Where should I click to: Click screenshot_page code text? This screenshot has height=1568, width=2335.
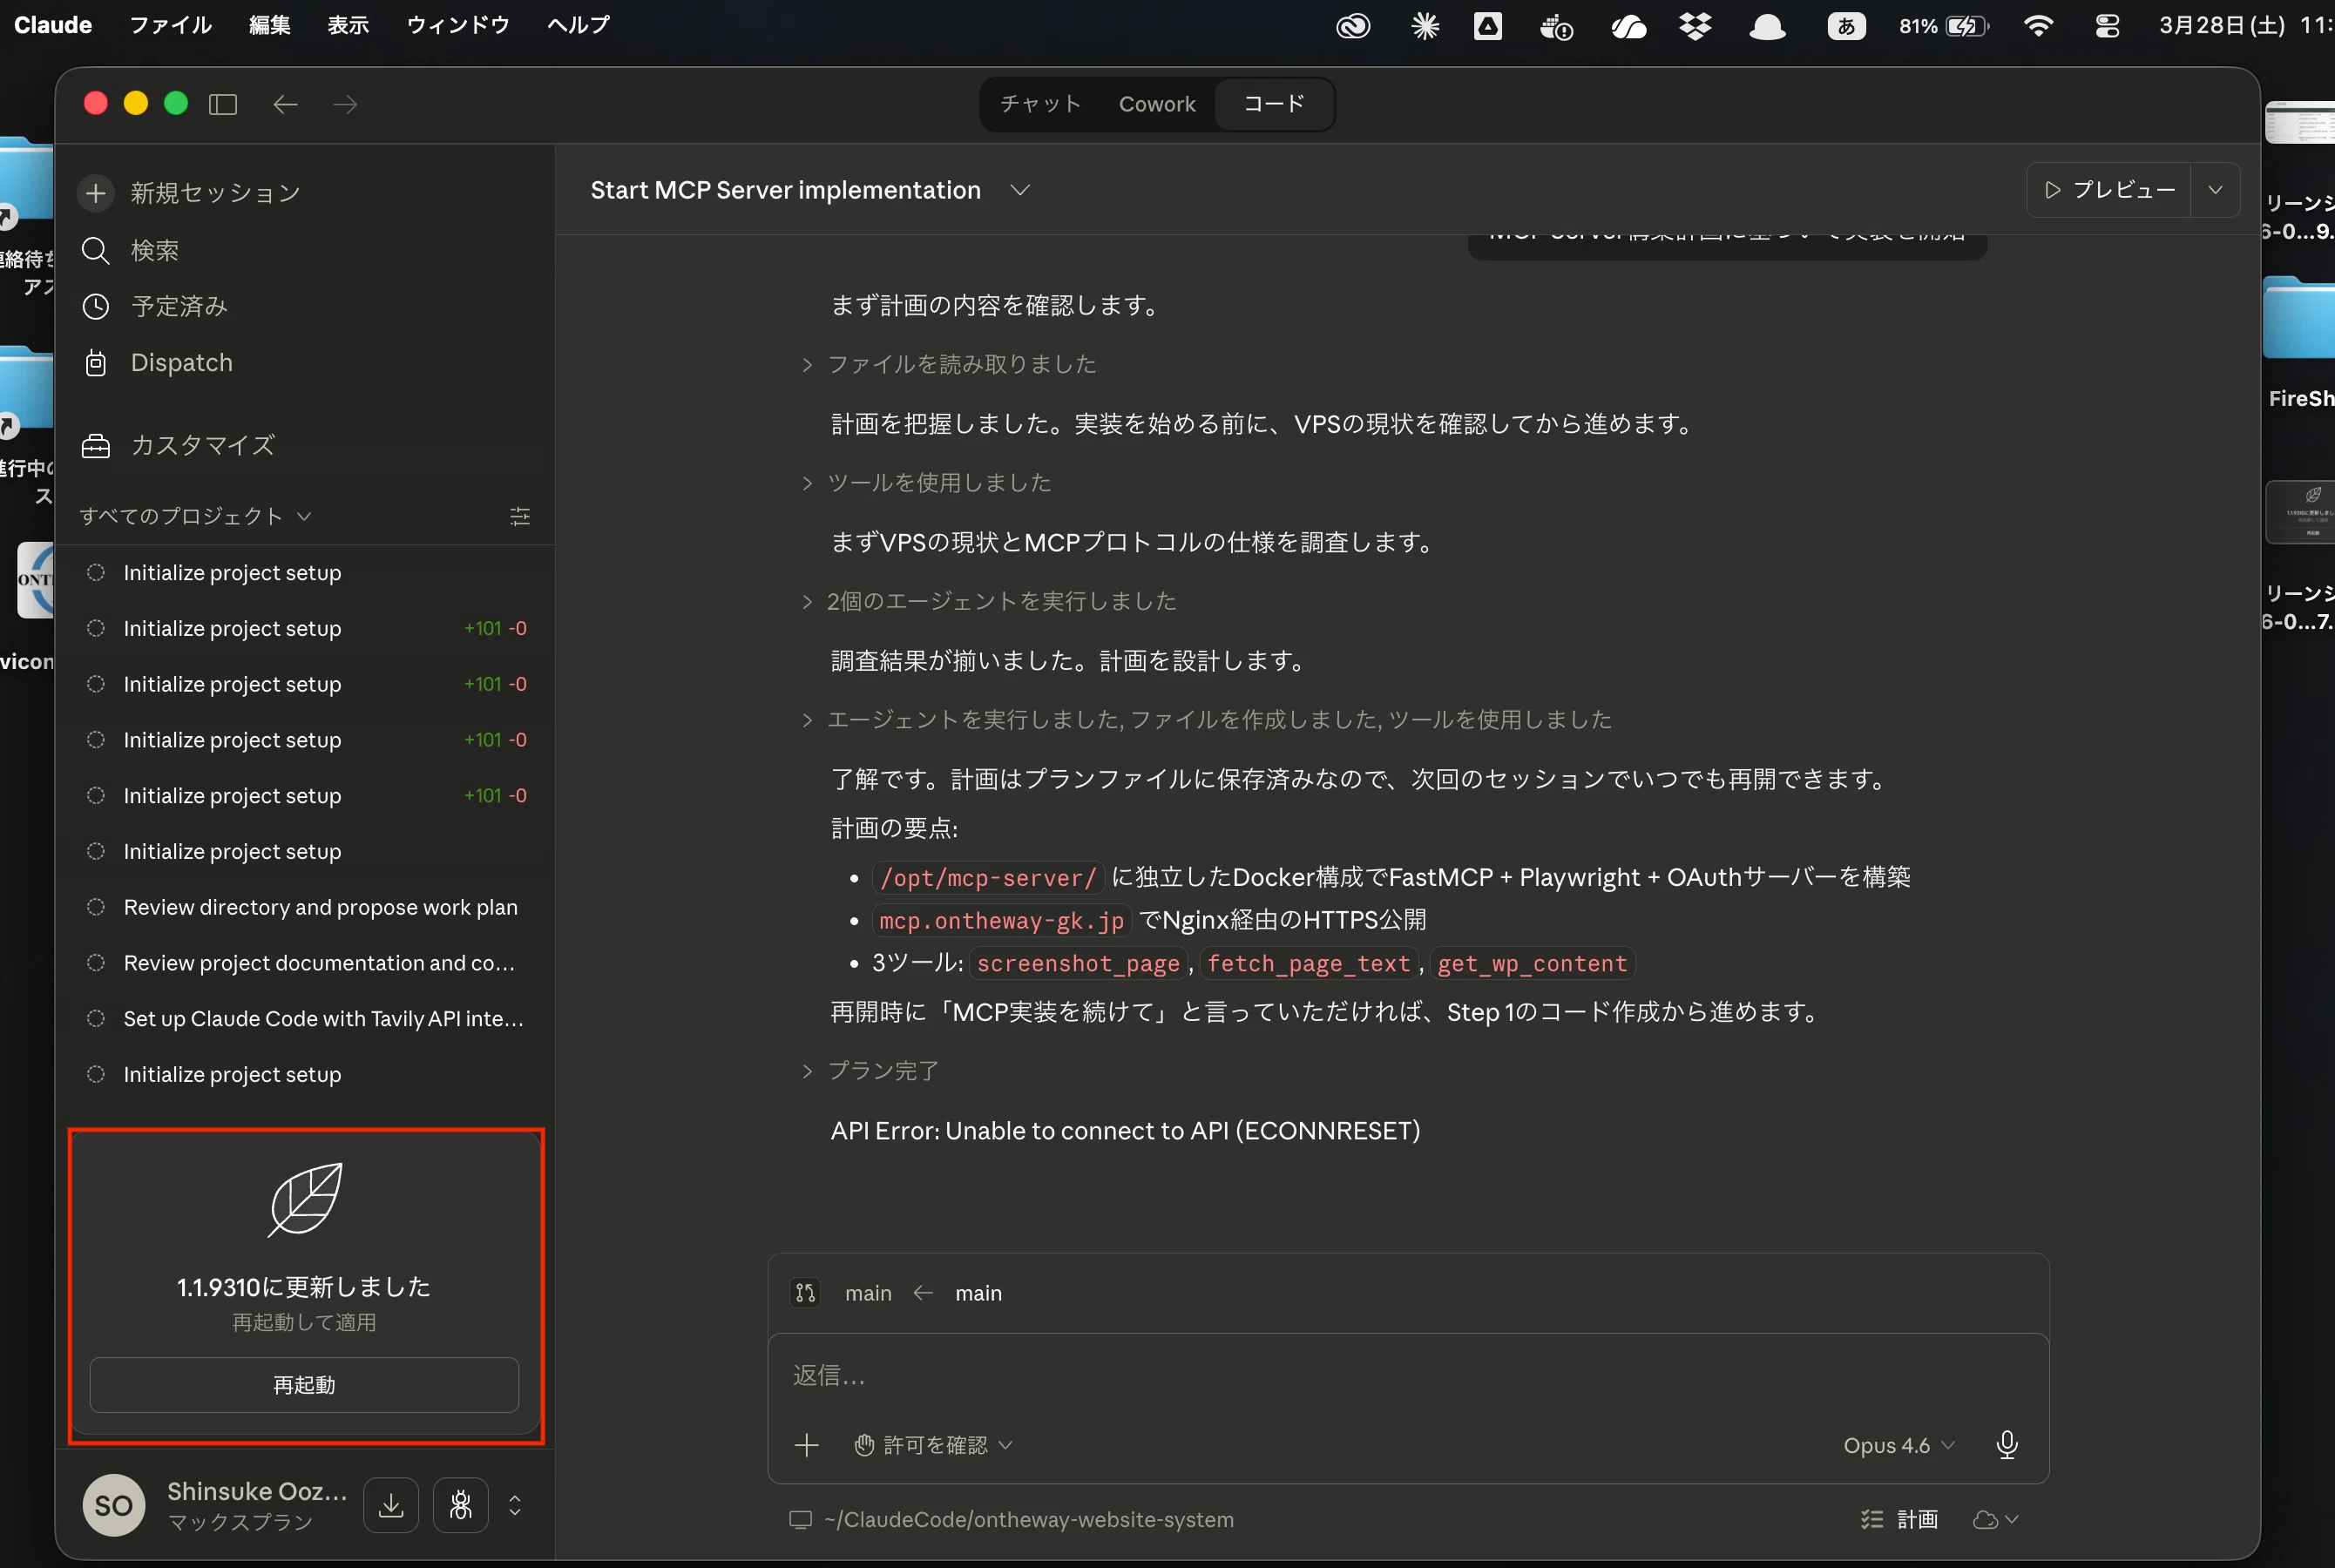1078,964
